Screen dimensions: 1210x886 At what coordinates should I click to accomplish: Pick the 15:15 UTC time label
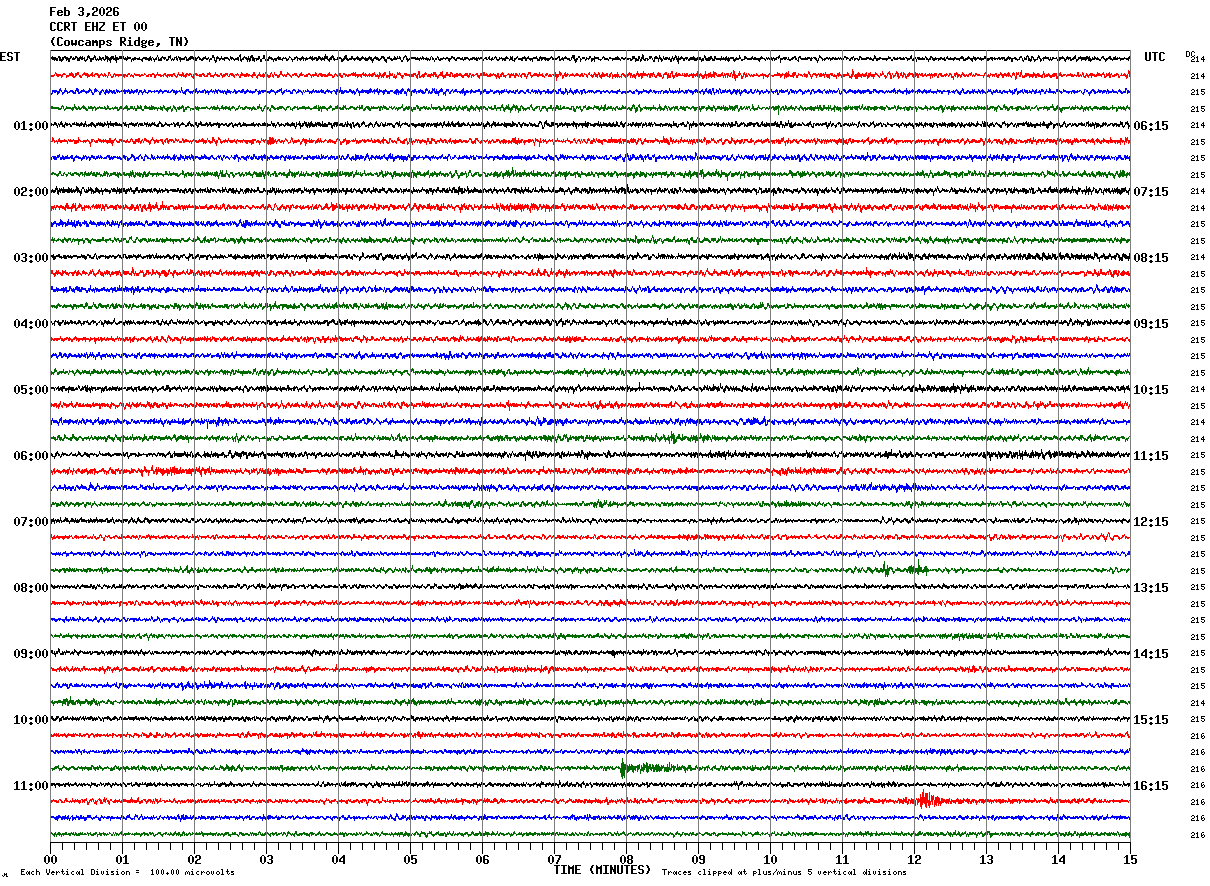point(1151,720)
